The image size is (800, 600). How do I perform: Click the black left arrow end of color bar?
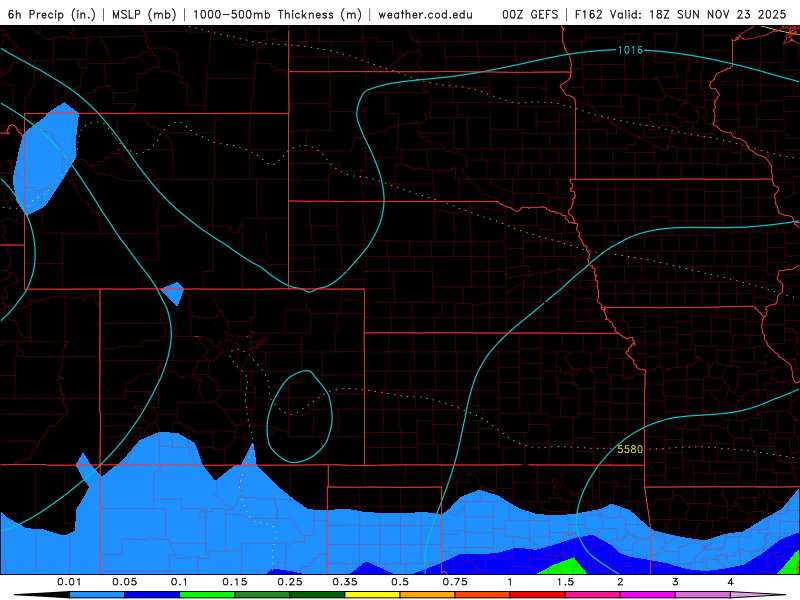click(x=42, y=595)
